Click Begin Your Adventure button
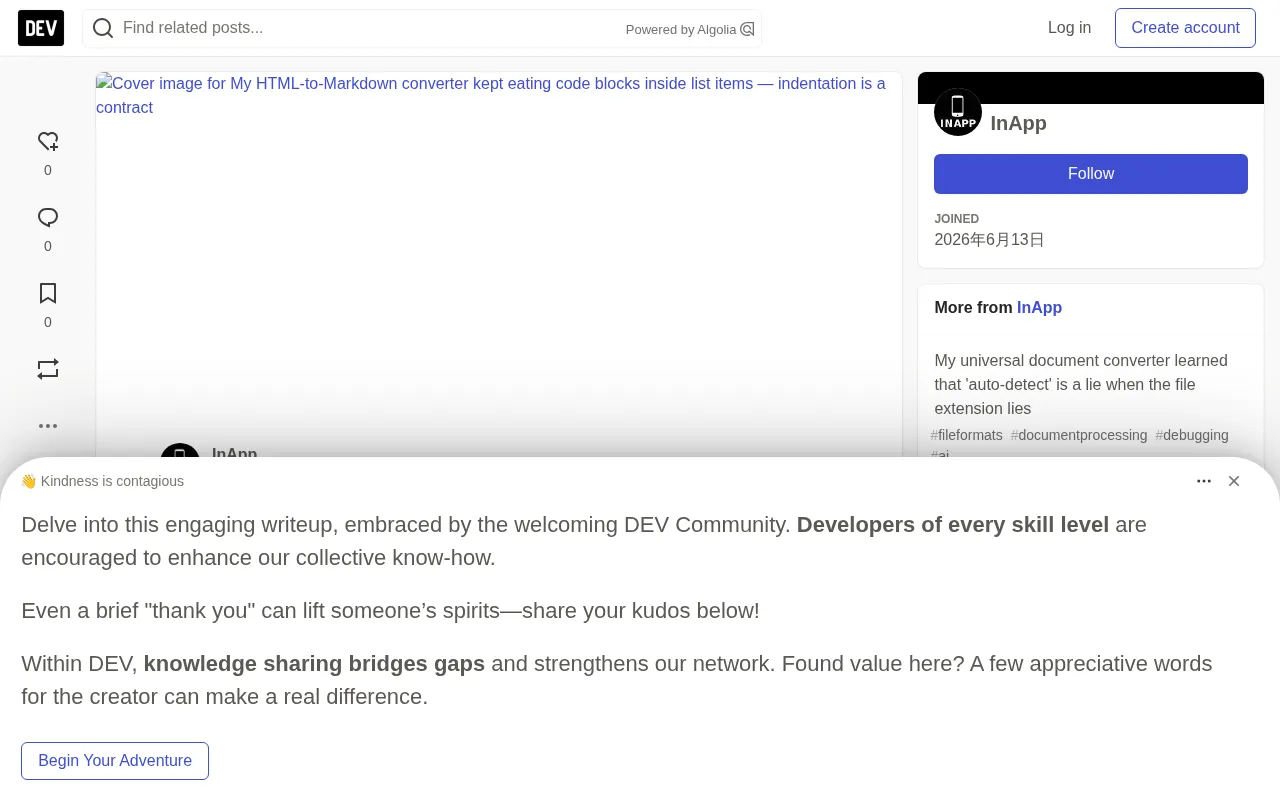This screenshot has width=1280, height=800. tap(115, 761)
